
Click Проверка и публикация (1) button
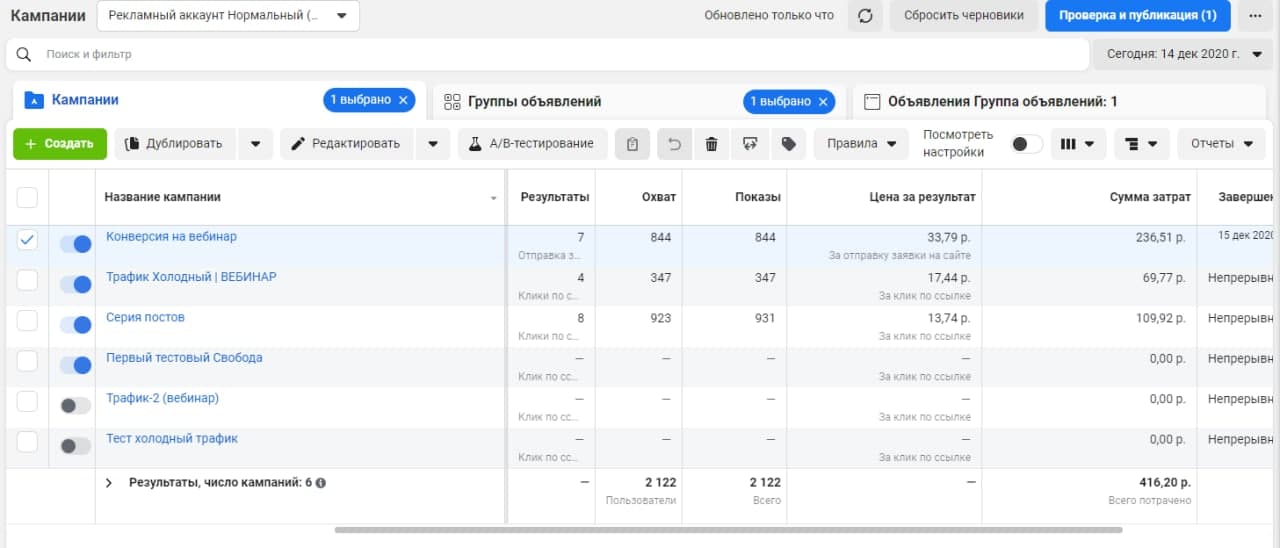tap(1138, 16)
